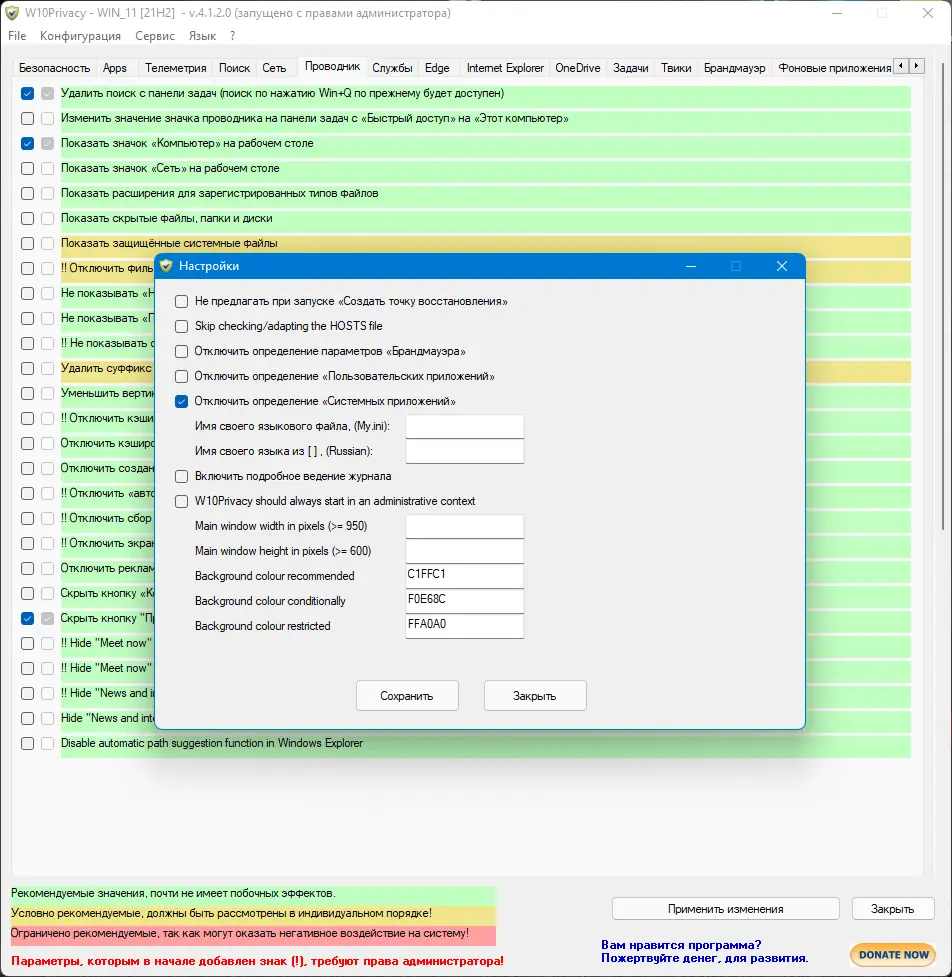
Task: Switch to the OneDrive tab
Action: coord(578,68)
